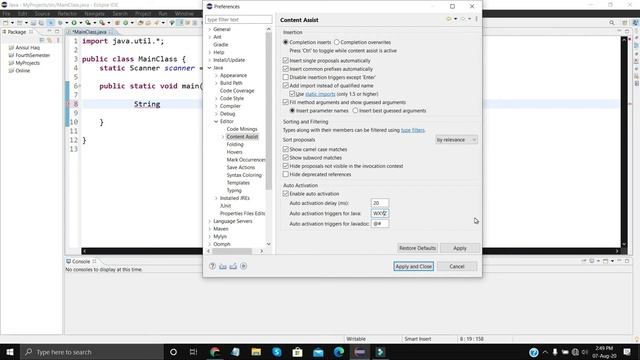The width and height of the screenshot is (640, 360).
Task: Click the Oomph preference recorder icon
Action: coord(244,266)
